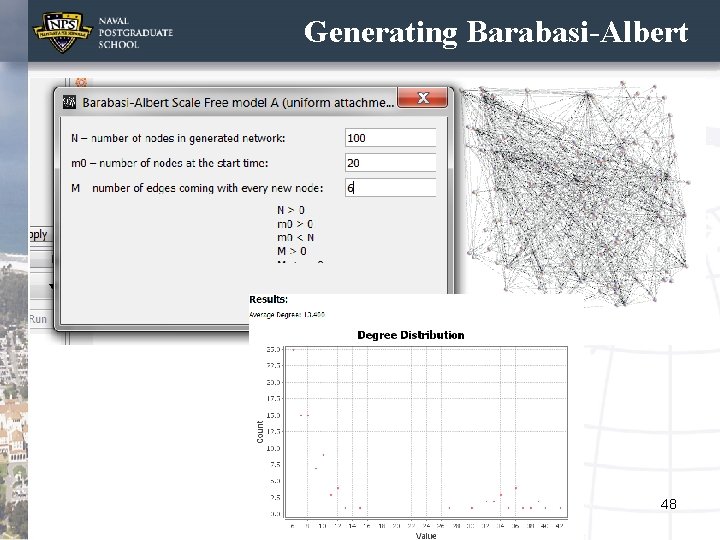The width and height of the screenshot is (720, 540).
Task: Click the M edges per node field
Action: click(x=390, y=187)
